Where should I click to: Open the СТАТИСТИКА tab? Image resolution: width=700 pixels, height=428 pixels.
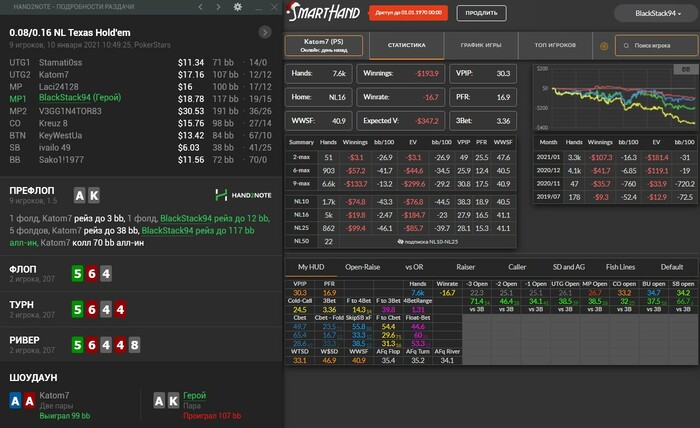pyautogui.click(x=406, y=45)
